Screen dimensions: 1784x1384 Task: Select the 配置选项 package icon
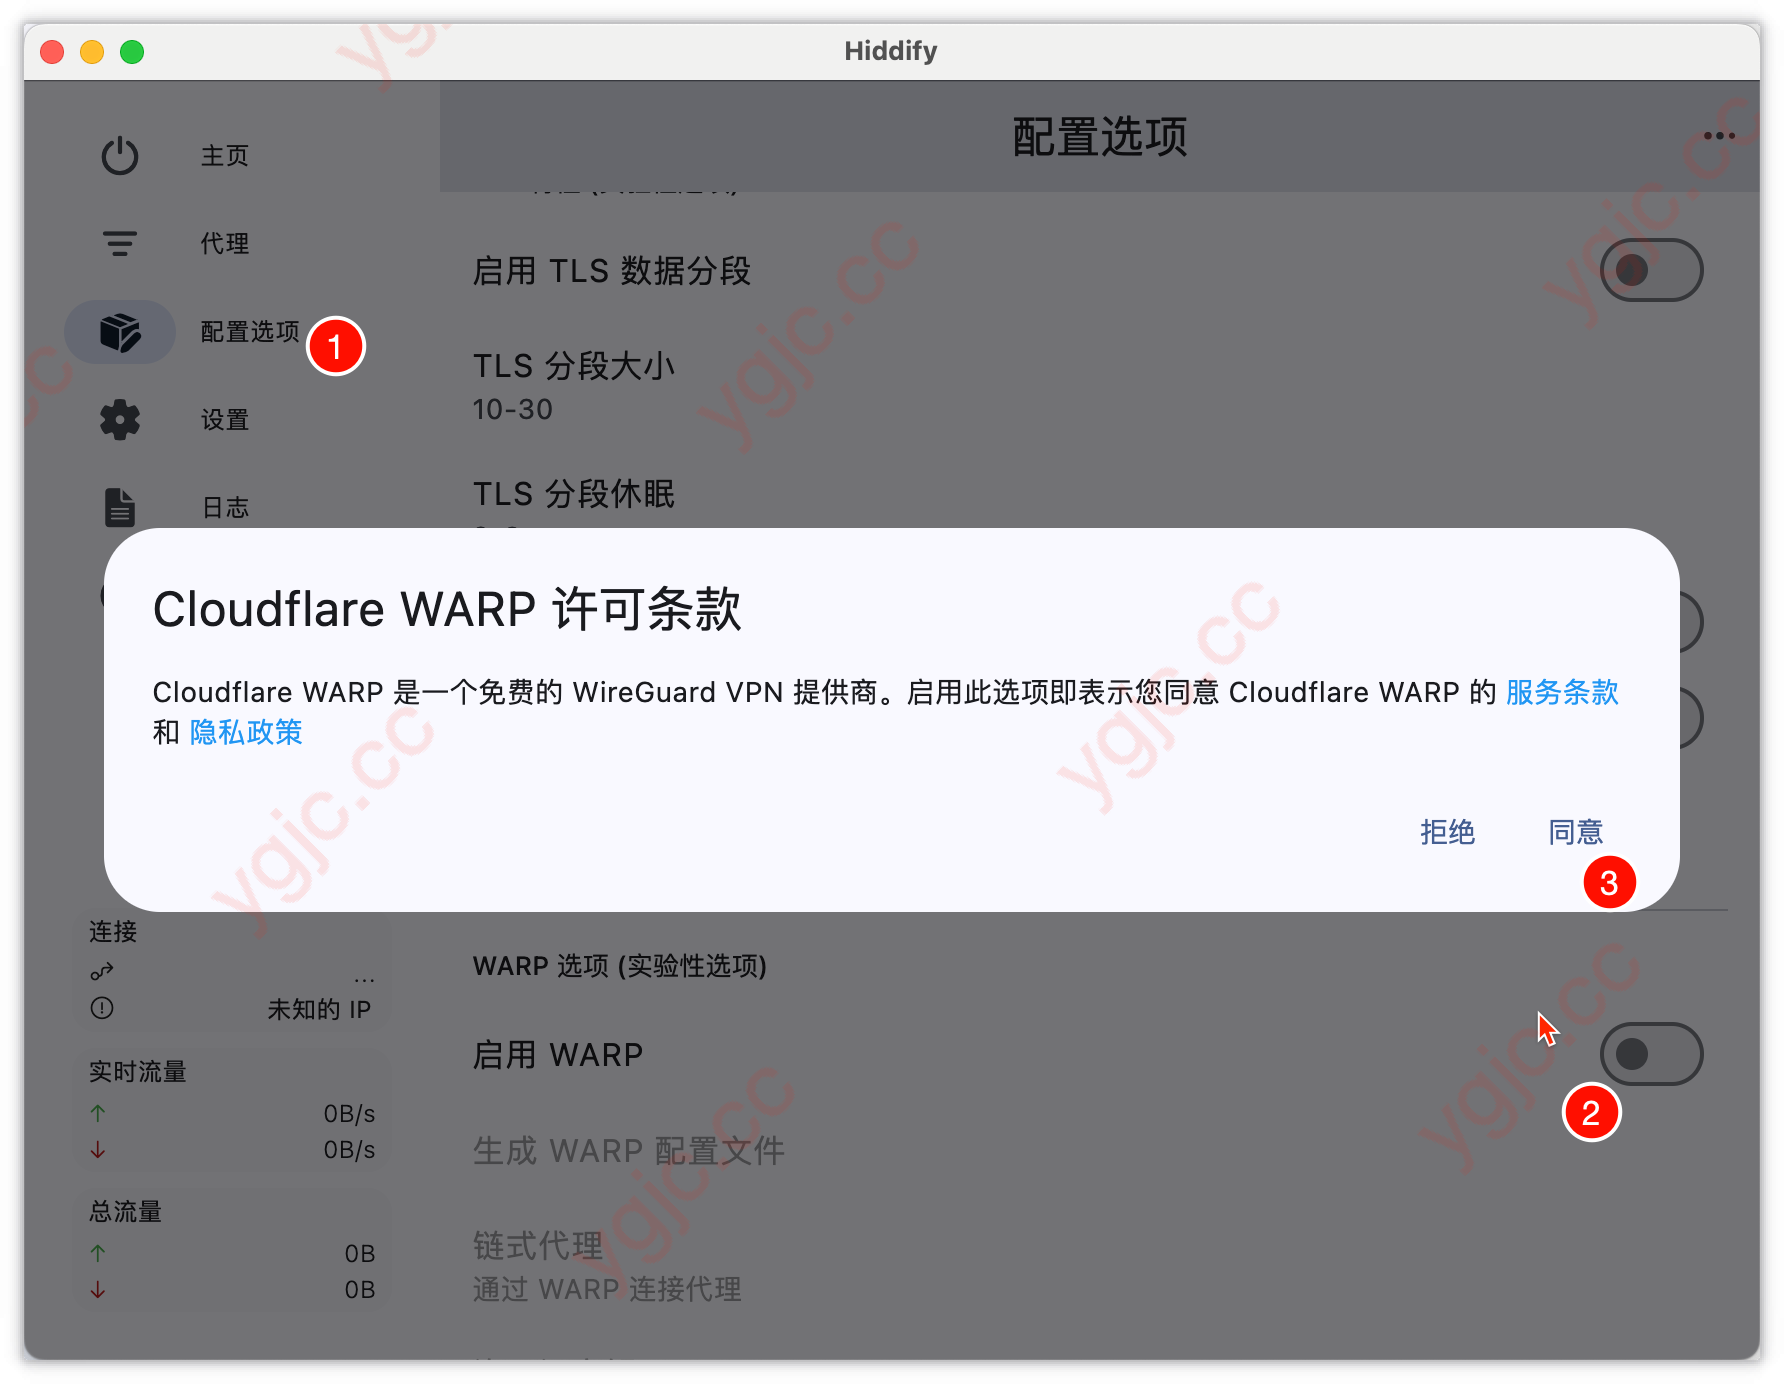119,331
